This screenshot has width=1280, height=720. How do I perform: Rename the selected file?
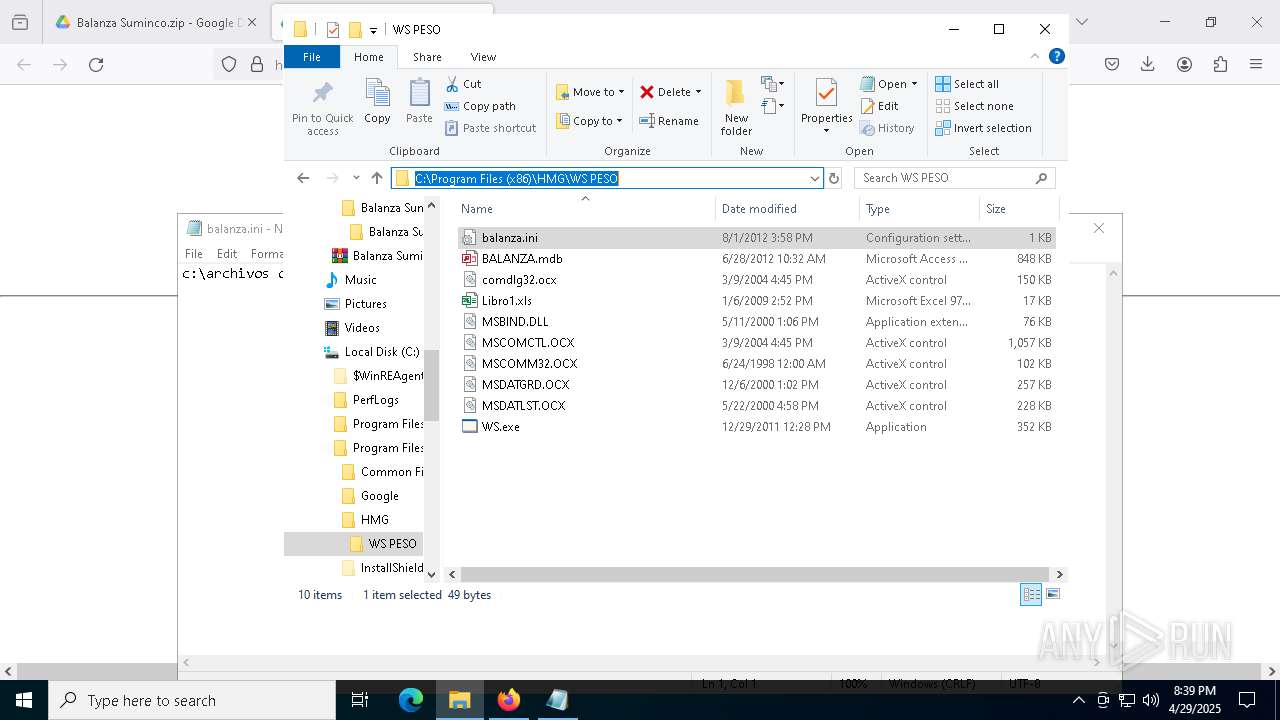pos(670,121)
